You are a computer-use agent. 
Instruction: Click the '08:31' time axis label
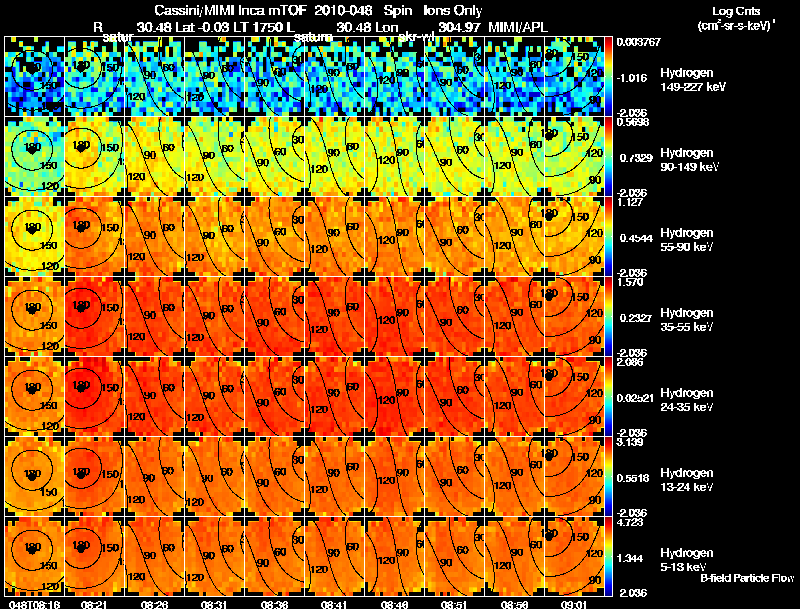click(x=213, y=604)
